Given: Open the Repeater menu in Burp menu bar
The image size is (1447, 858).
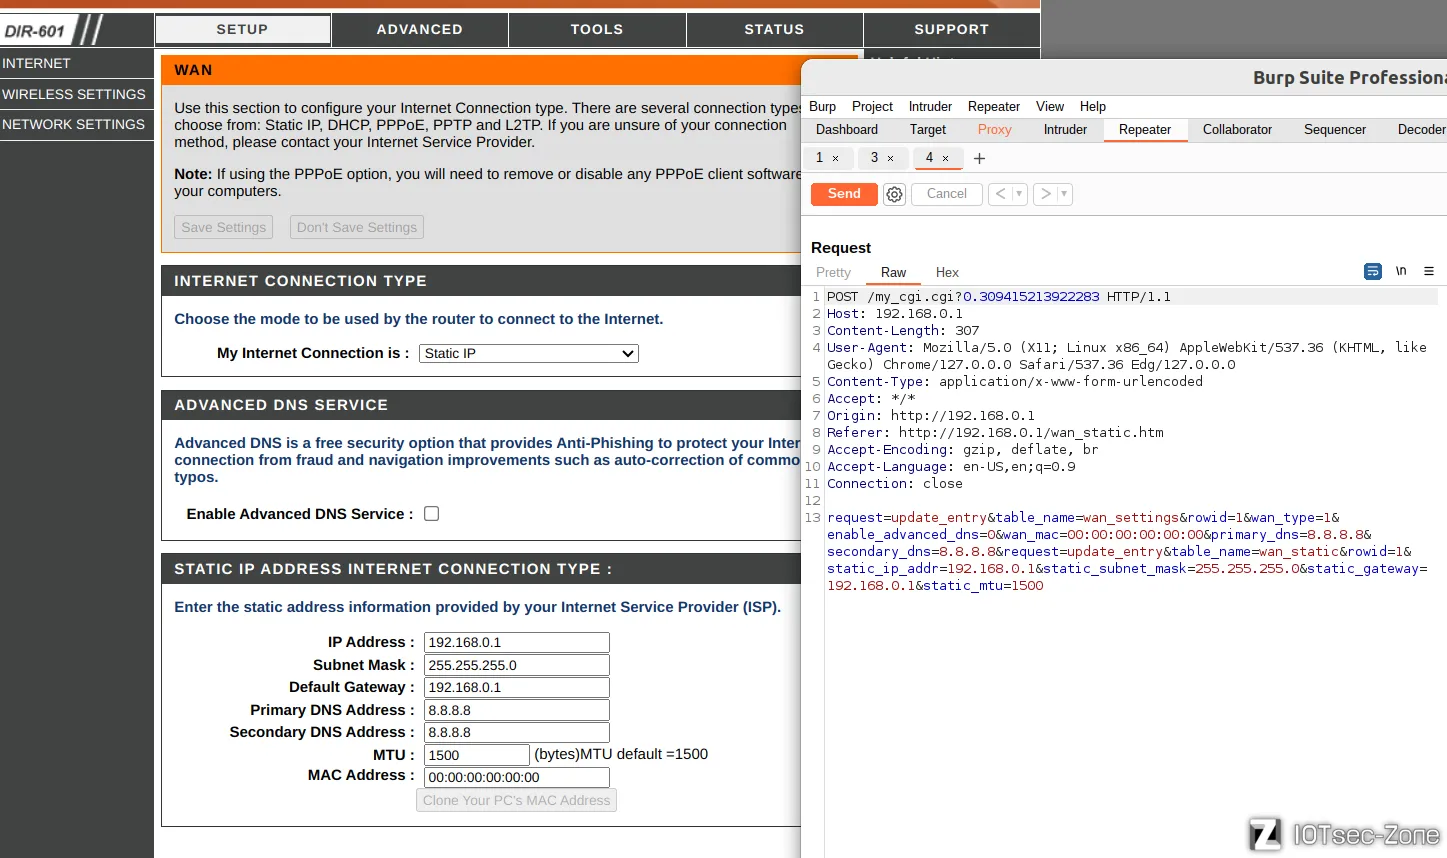Looking at the screenshot, I should click(x=993, y=106).
